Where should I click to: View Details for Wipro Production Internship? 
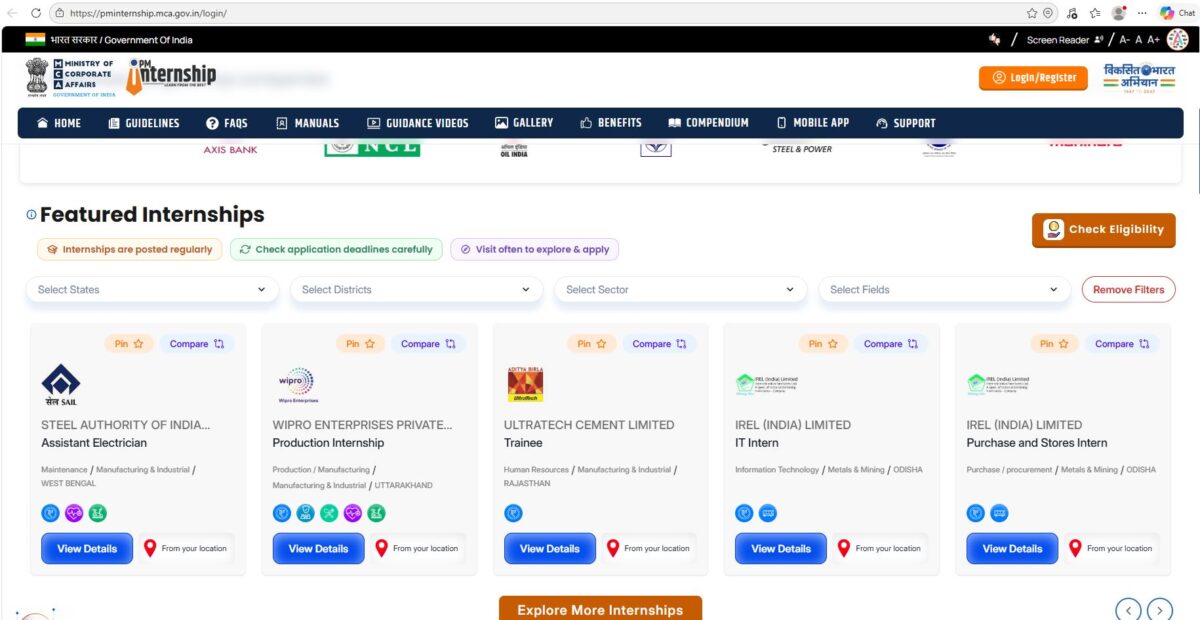coord(318,548)
